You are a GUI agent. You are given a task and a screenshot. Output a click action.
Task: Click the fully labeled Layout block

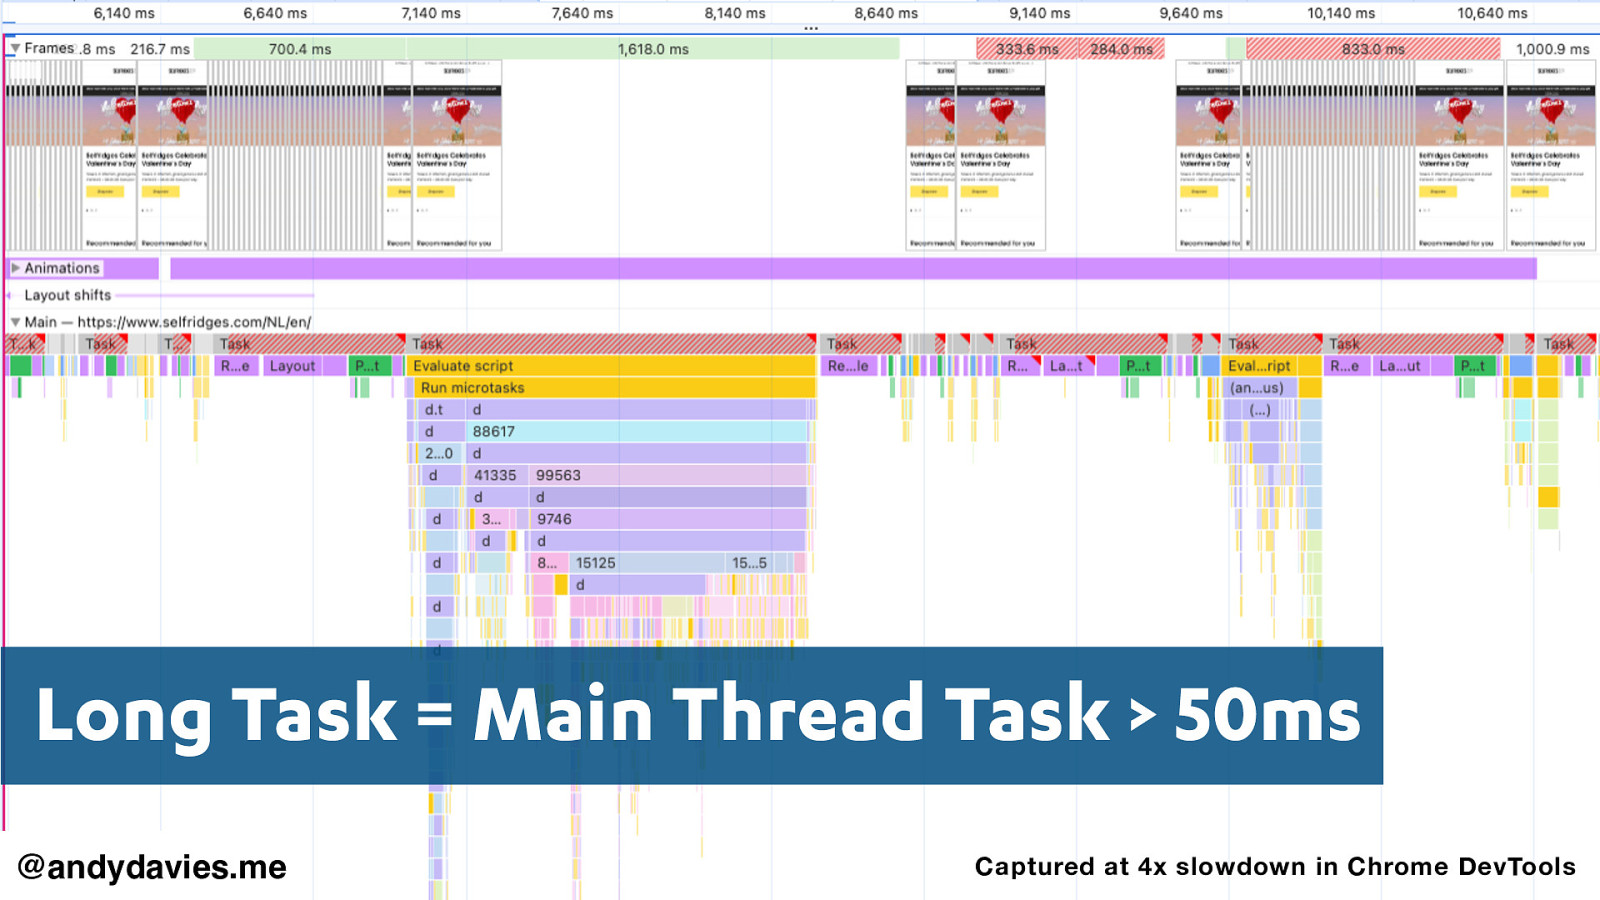pos(292,366)
